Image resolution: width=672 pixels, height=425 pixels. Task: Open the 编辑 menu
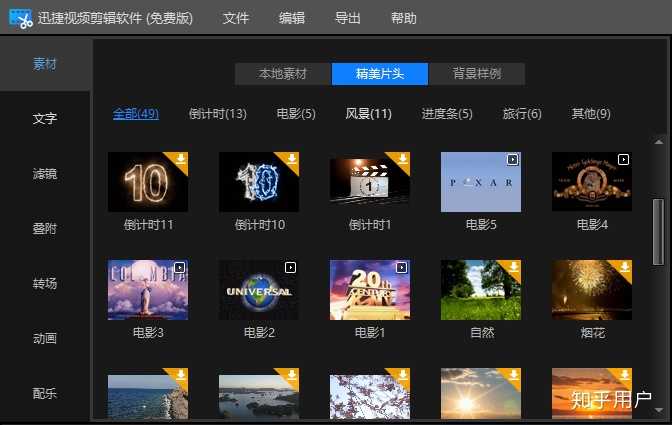tap(291, 18)
